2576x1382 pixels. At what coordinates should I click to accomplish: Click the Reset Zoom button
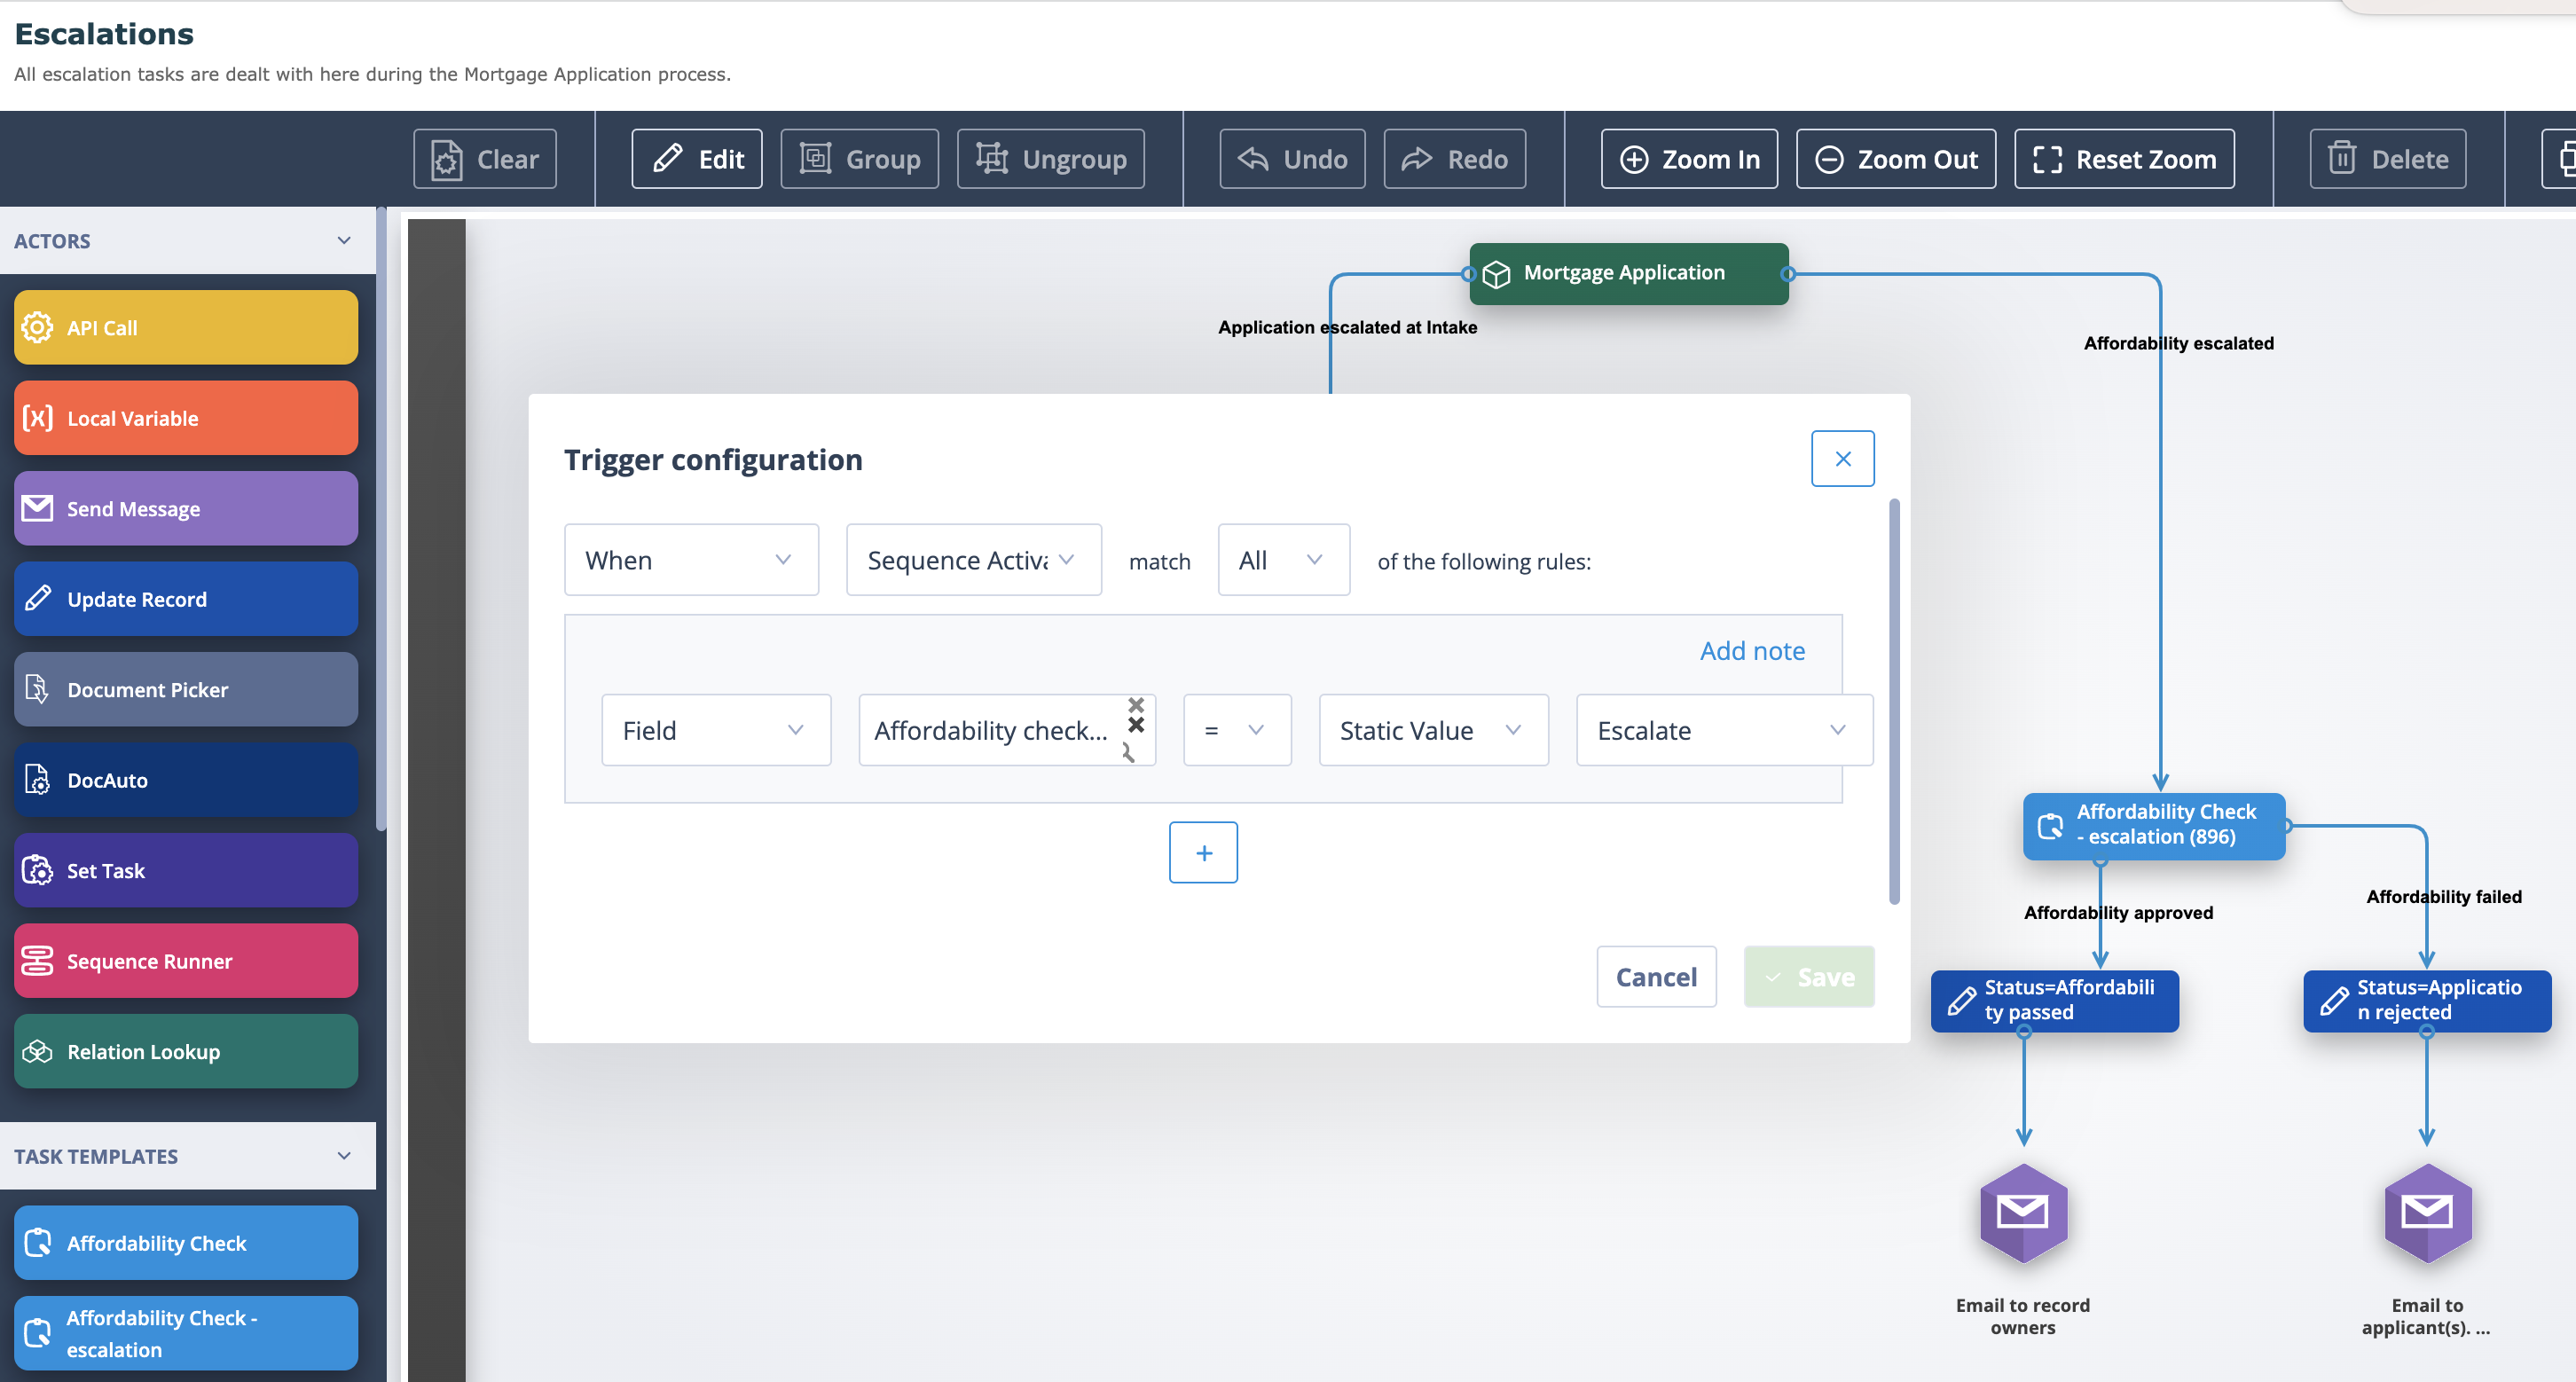coord(2125,159)
